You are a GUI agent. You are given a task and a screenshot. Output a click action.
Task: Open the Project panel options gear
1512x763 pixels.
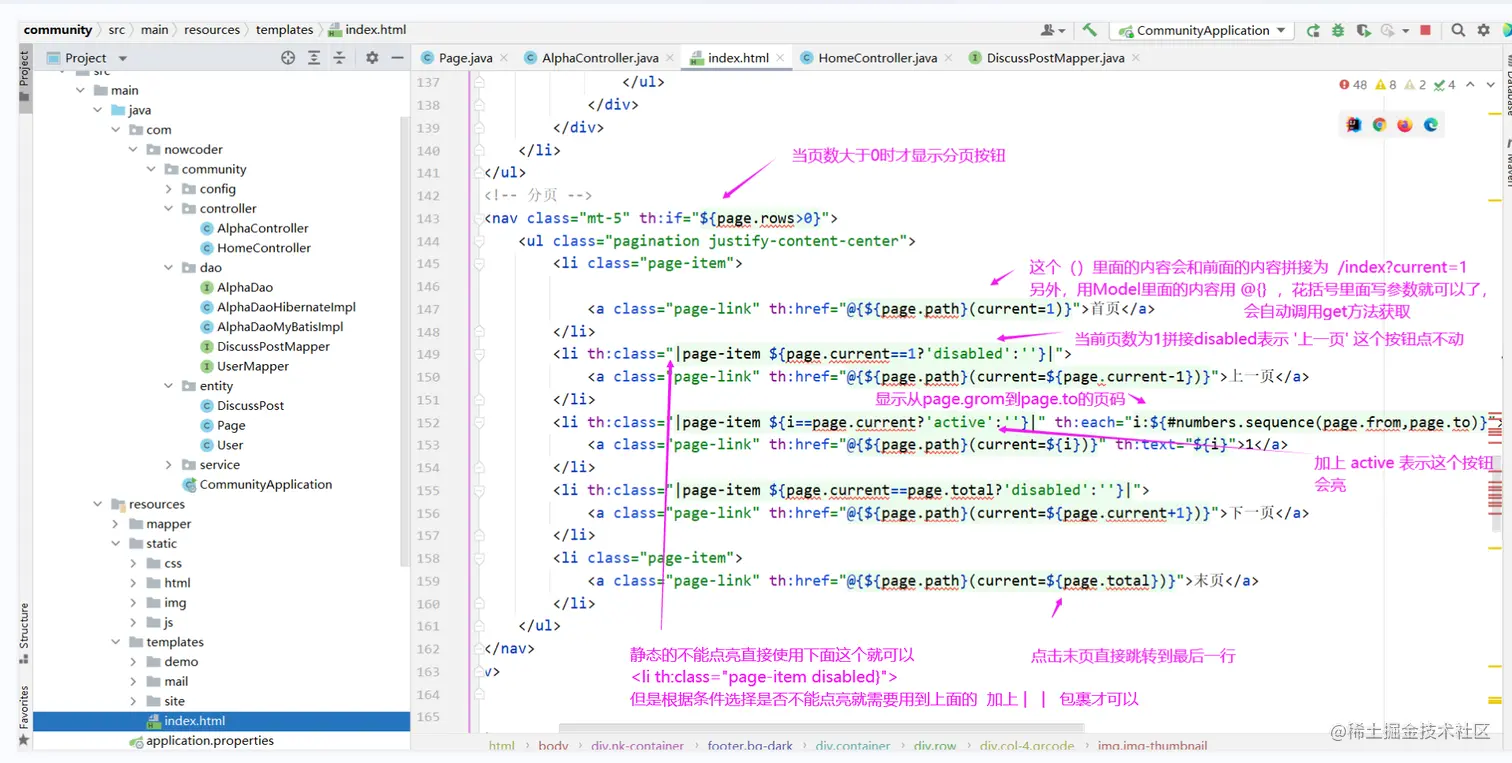click(x=372, y=58)
